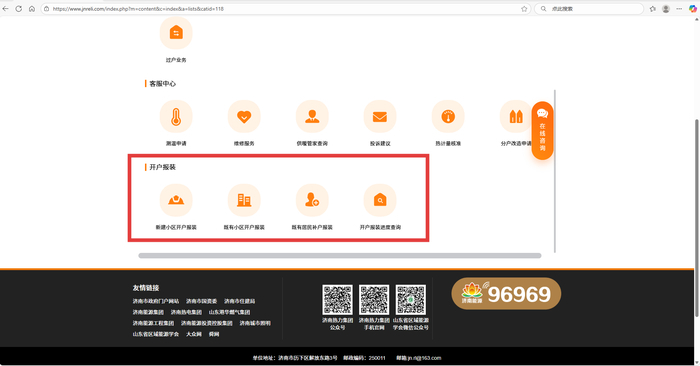Screen dimensions: 700x366
Task: Open 维修服务 heart icon
Action: pos(244,116)
